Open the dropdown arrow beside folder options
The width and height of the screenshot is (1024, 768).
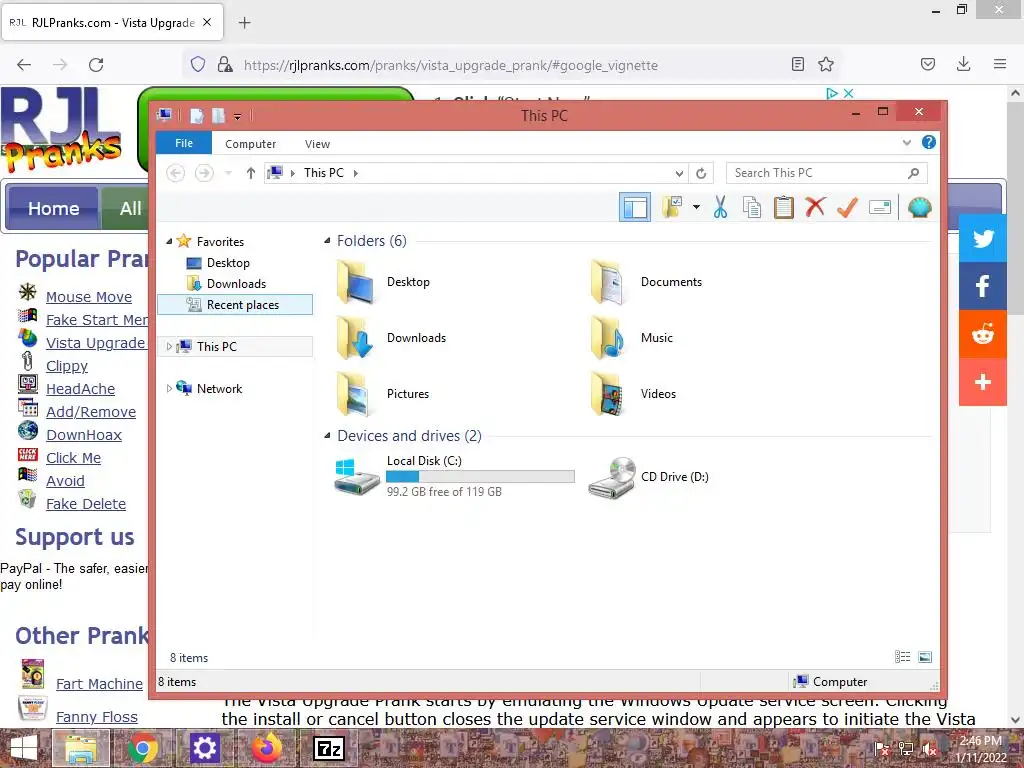(696, 208)
